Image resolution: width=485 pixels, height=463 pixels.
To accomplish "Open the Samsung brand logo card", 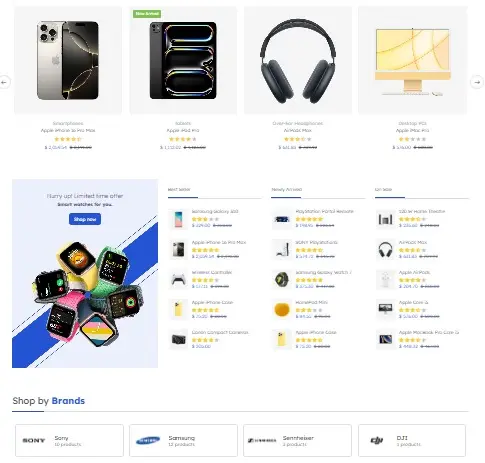I will pyautogui.click(x=183, y=440).
